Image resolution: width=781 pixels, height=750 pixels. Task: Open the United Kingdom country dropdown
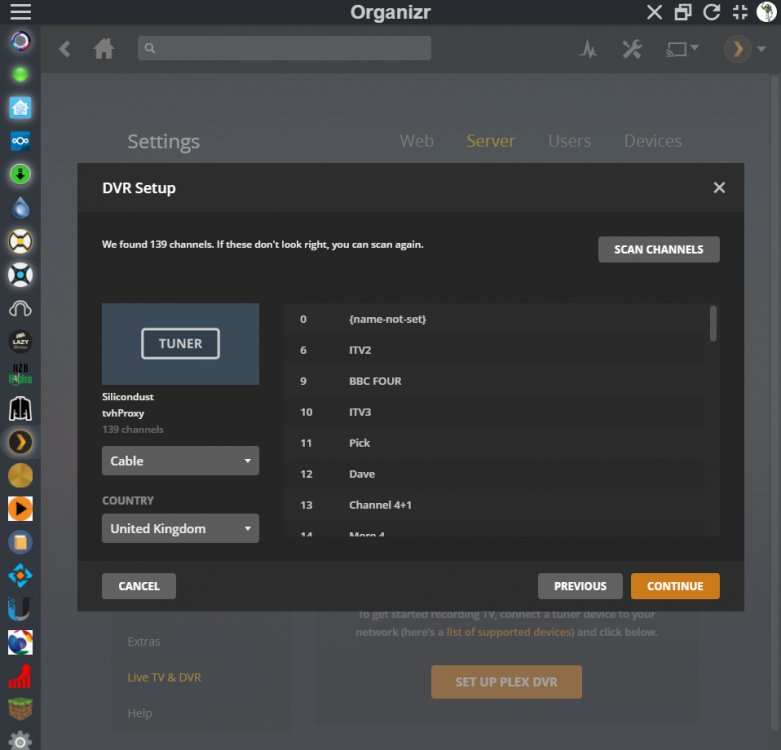tap(180, 528)
